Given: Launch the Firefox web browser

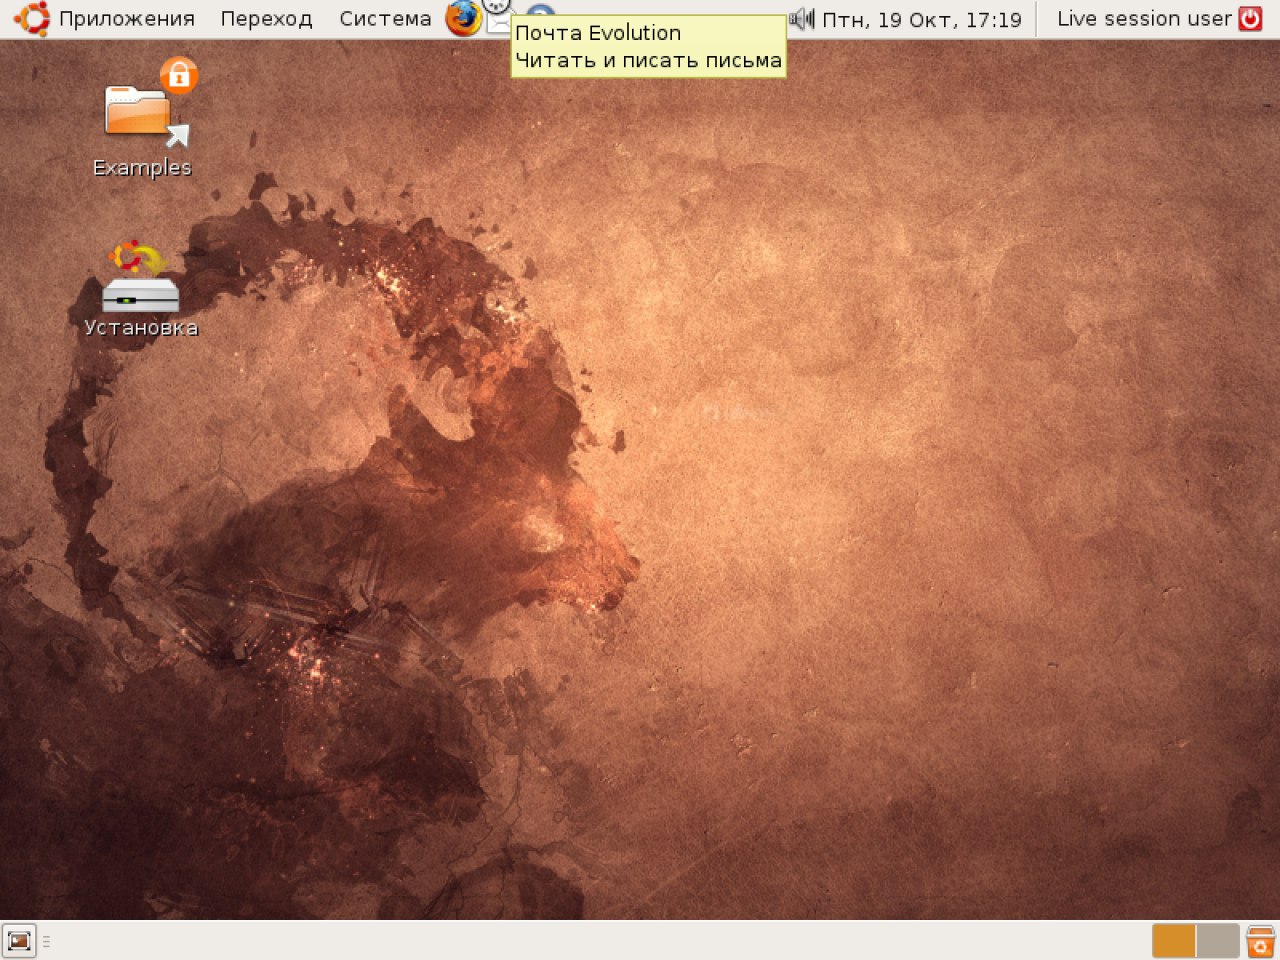Looking at the screenshot, I should click(x=463, y=18).
